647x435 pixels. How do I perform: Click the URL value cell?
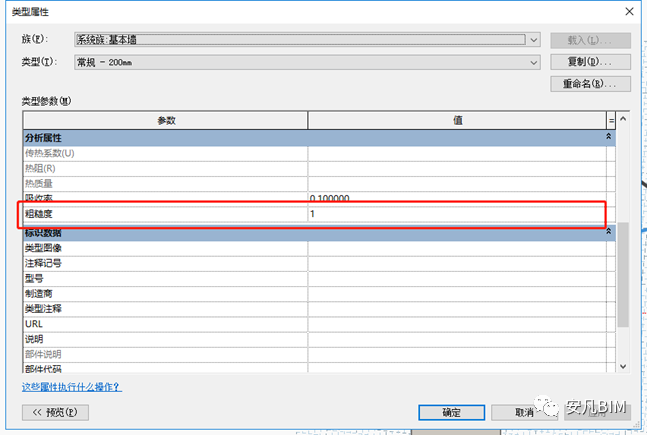click(456, 324)
